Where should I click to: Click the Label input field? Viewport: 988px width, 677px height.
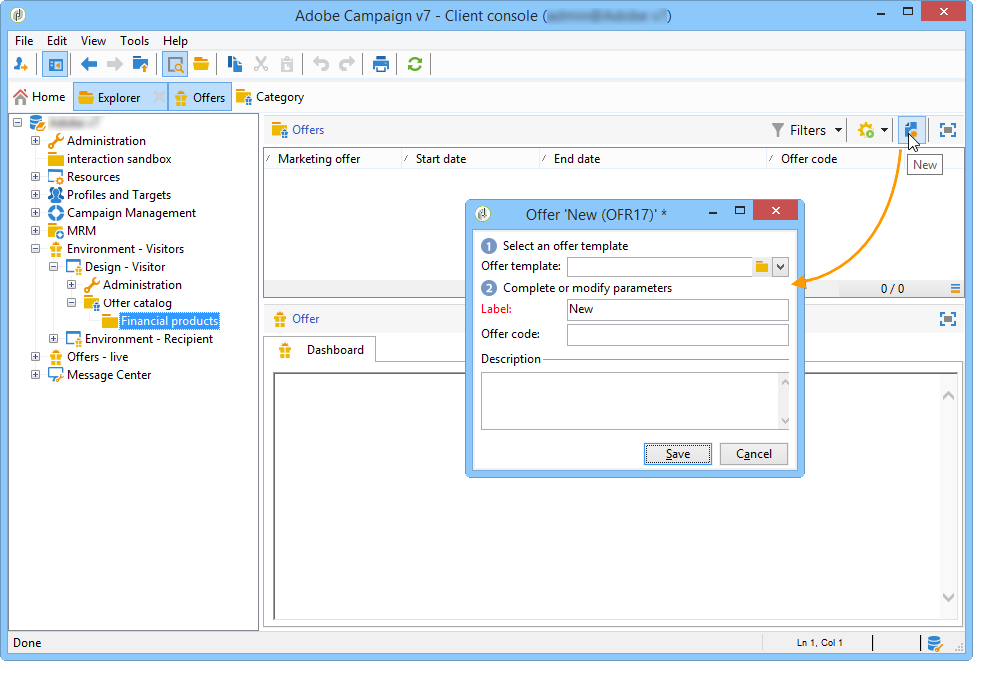point(677,310)
